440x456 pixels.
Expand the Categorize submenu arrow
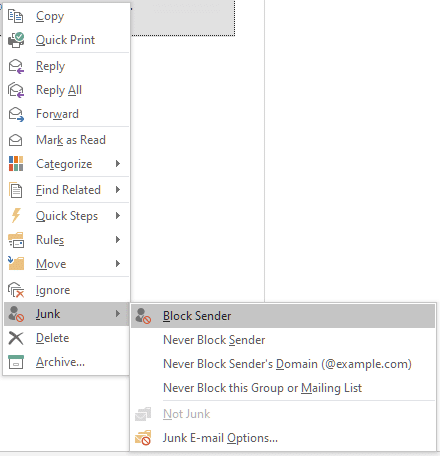click(x=117, y=164)
